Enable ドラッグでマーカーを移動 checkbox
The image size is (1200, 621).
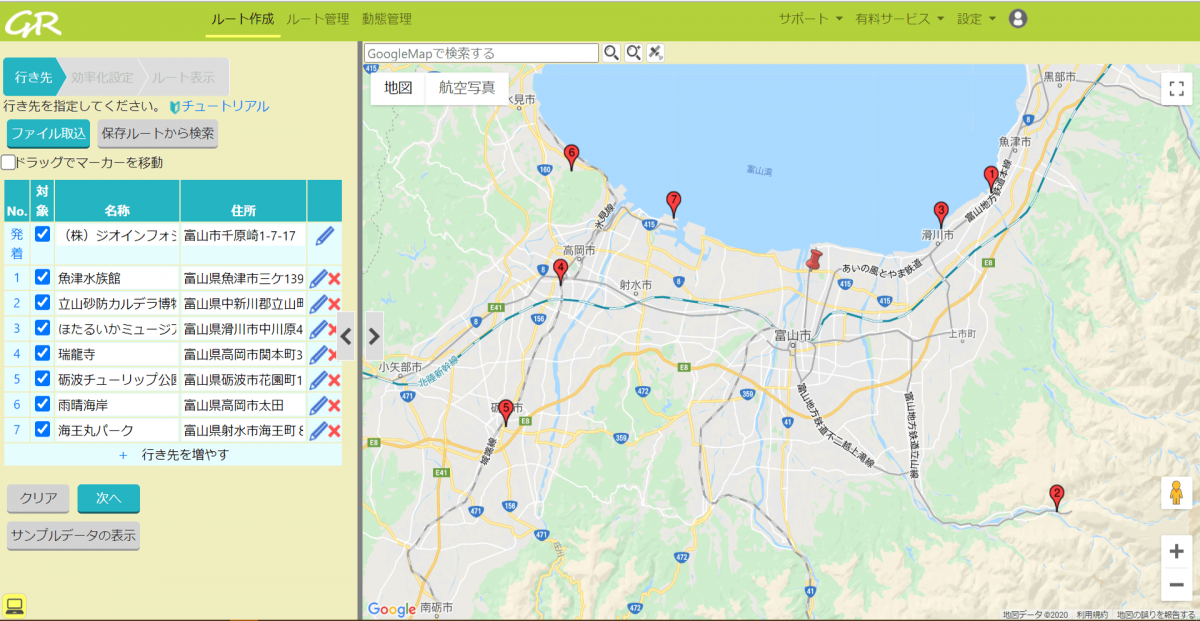coord(9,162)
